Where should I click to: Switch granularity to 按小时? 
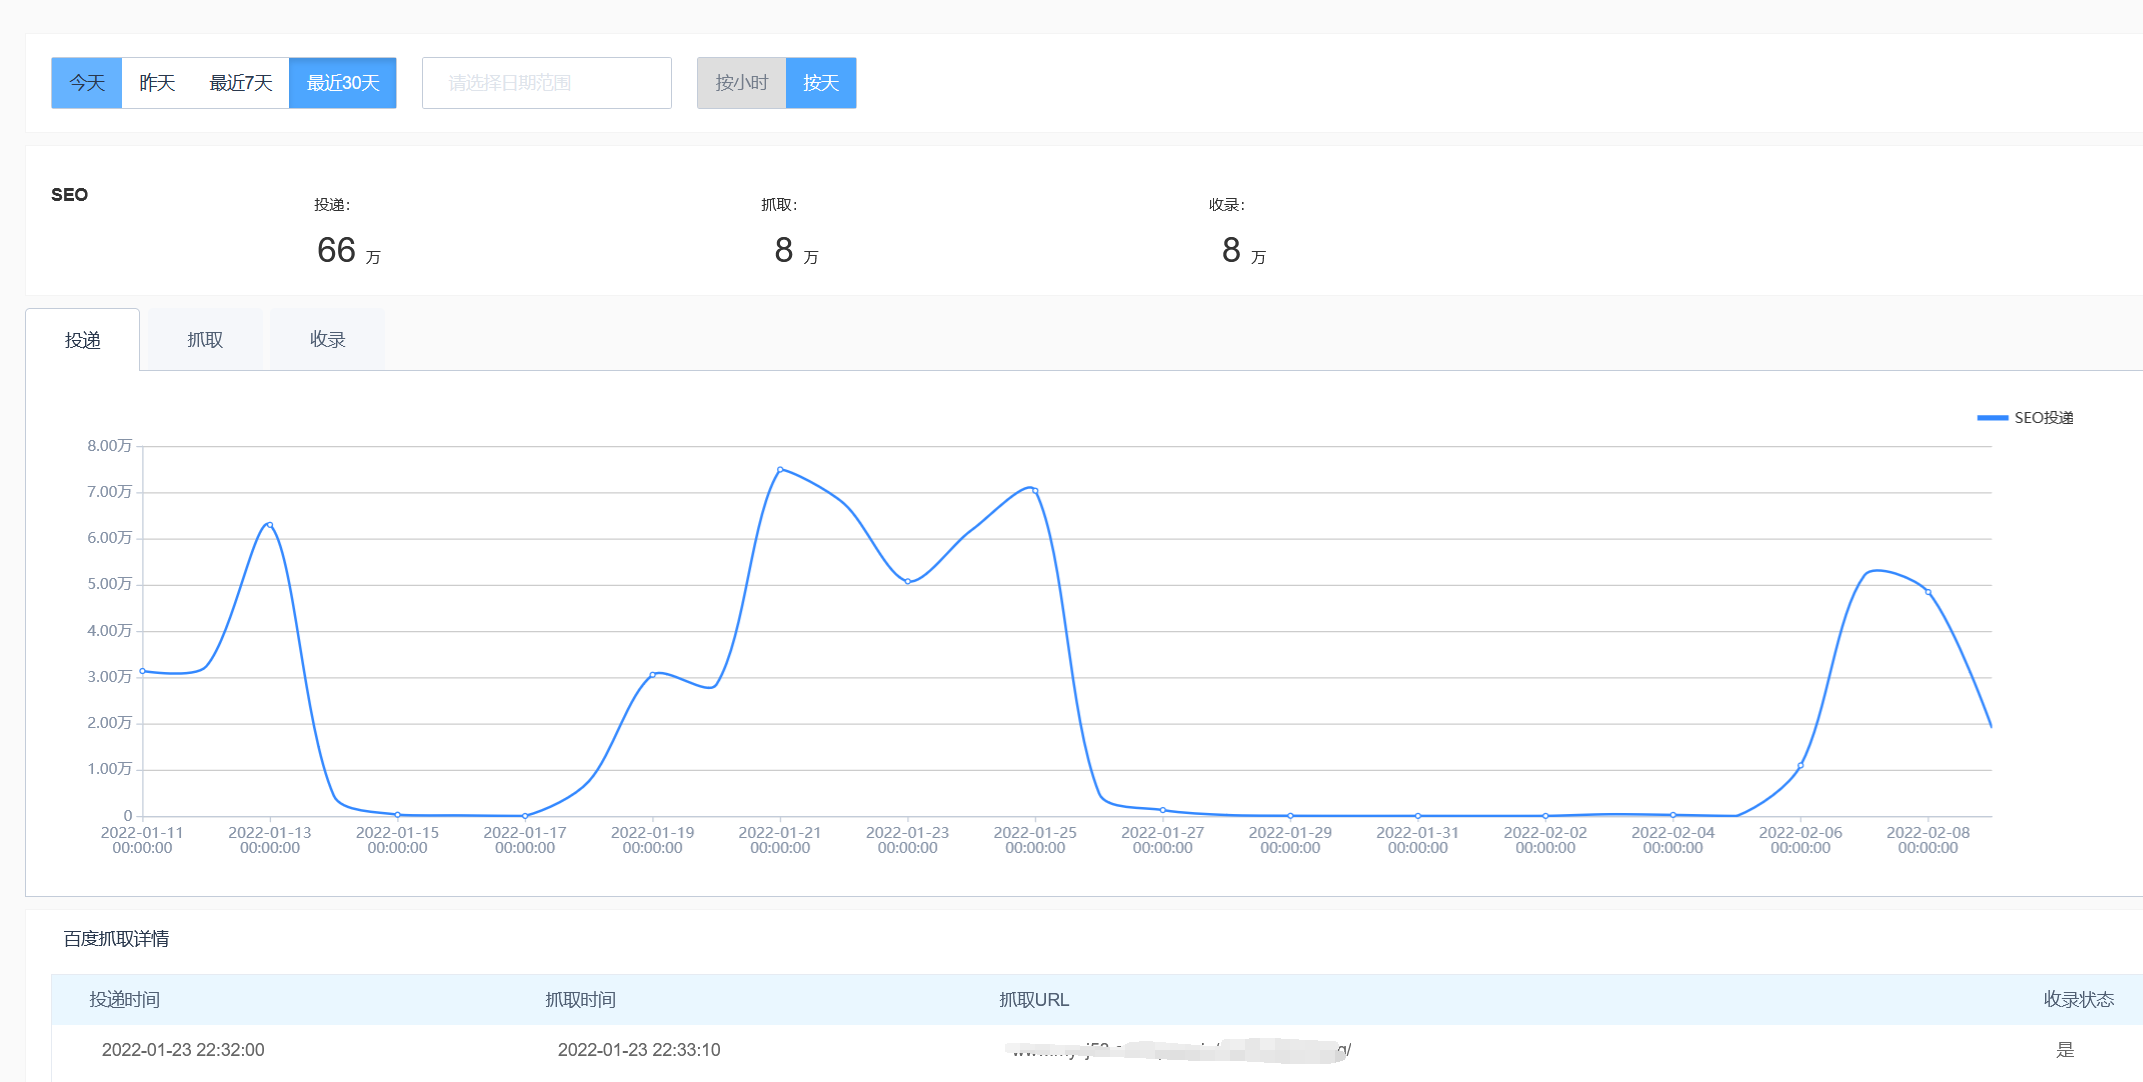pos(742,83)
